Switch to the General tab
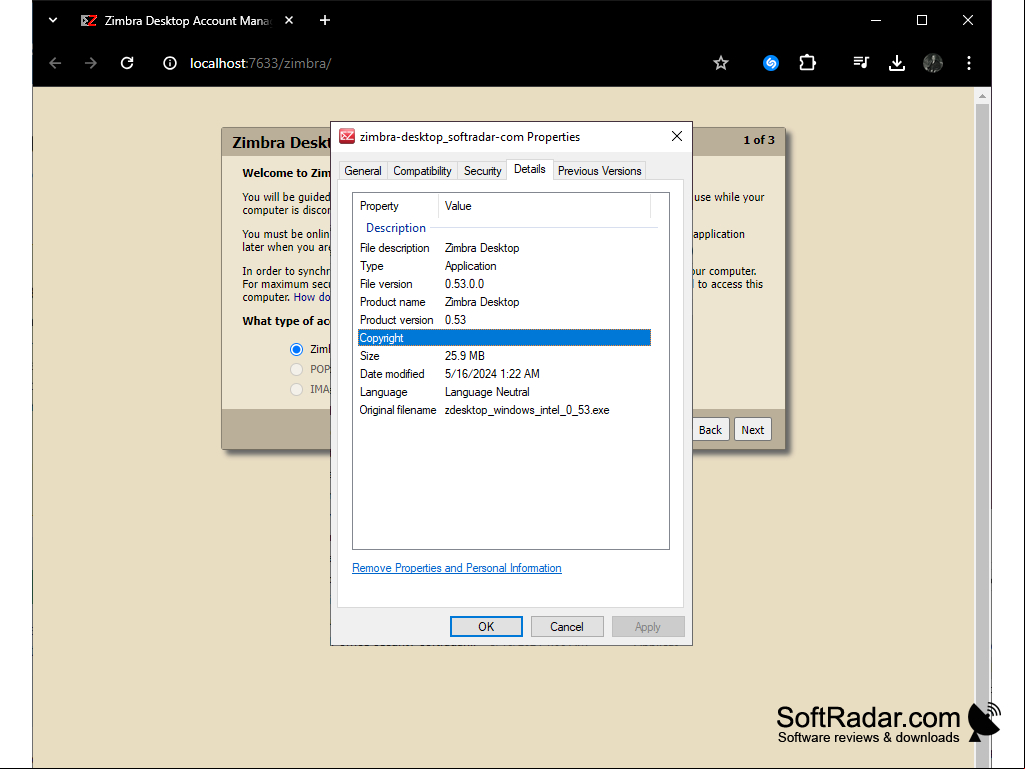The width and height of the screenshot is (1025, 769). point(363,171)
